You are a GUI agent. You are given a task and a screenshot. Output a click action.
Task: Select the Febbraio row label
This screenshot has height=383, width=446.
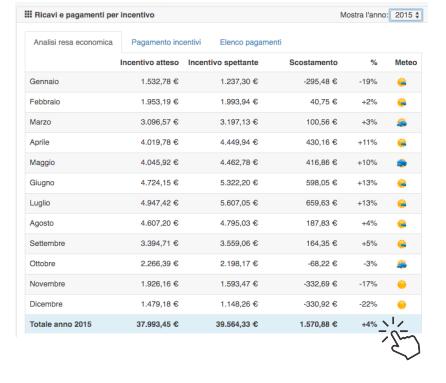pos(45,102)
